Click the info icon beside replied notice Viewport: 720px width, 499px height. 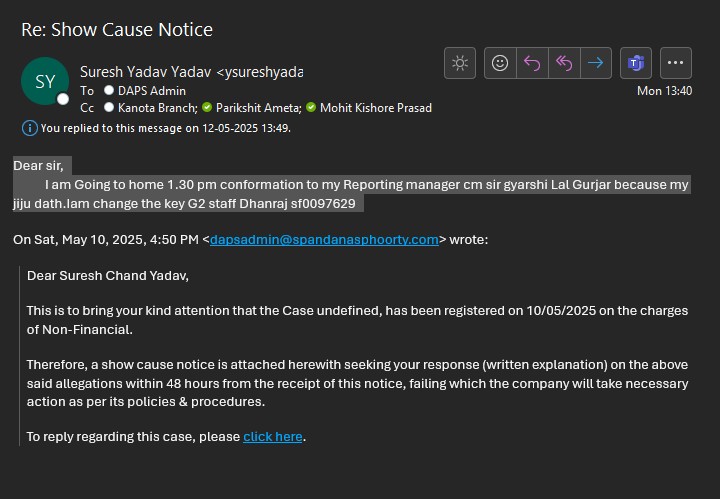[30, 128]
